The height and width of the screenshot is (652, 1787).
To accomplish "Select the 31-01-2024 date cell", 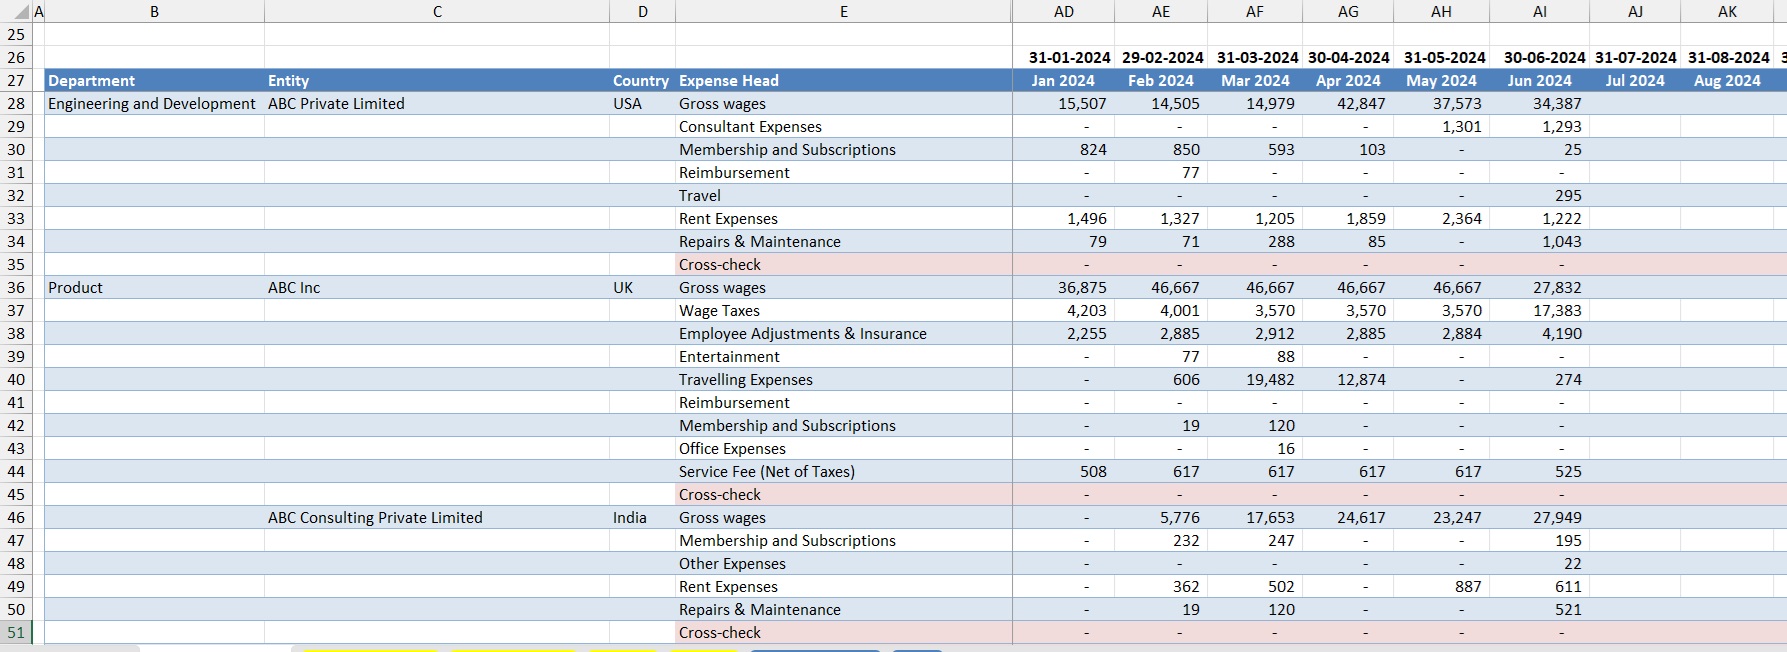I will point(1069,58).
